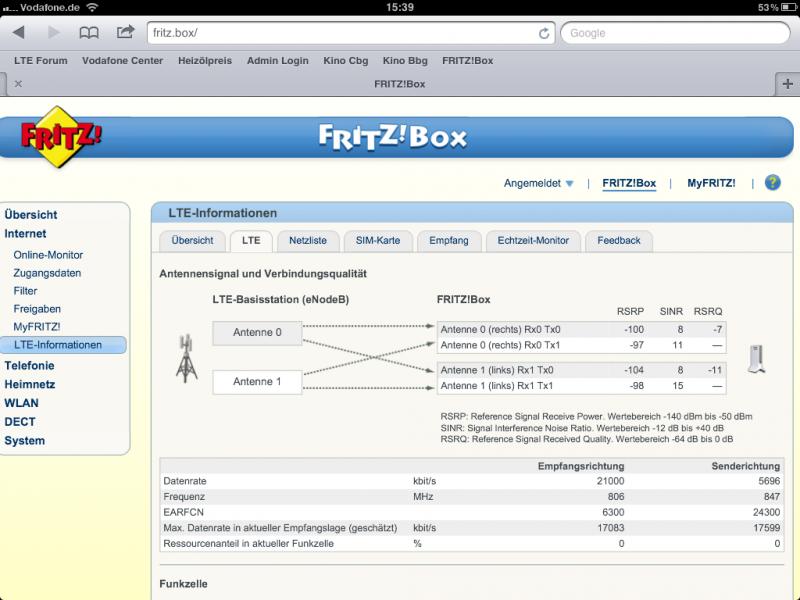Open the Netzliste tab
Screen dimensions: 800x600
(308, 240)
